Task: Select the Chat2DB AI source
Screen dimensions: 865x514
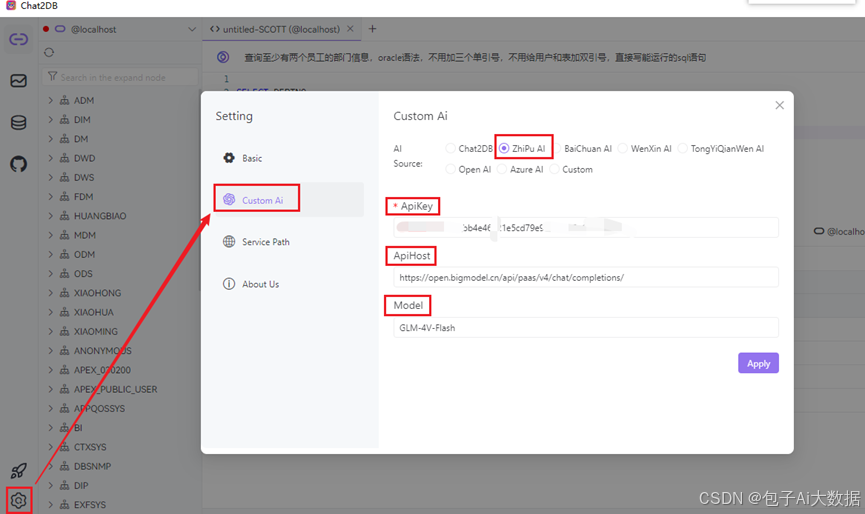Action: 451,148
